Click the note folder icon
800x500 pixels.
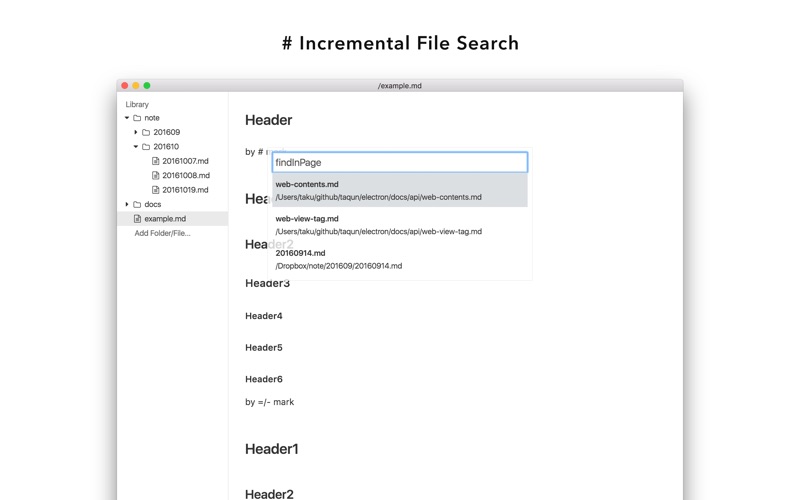click(x=137, y=118)
